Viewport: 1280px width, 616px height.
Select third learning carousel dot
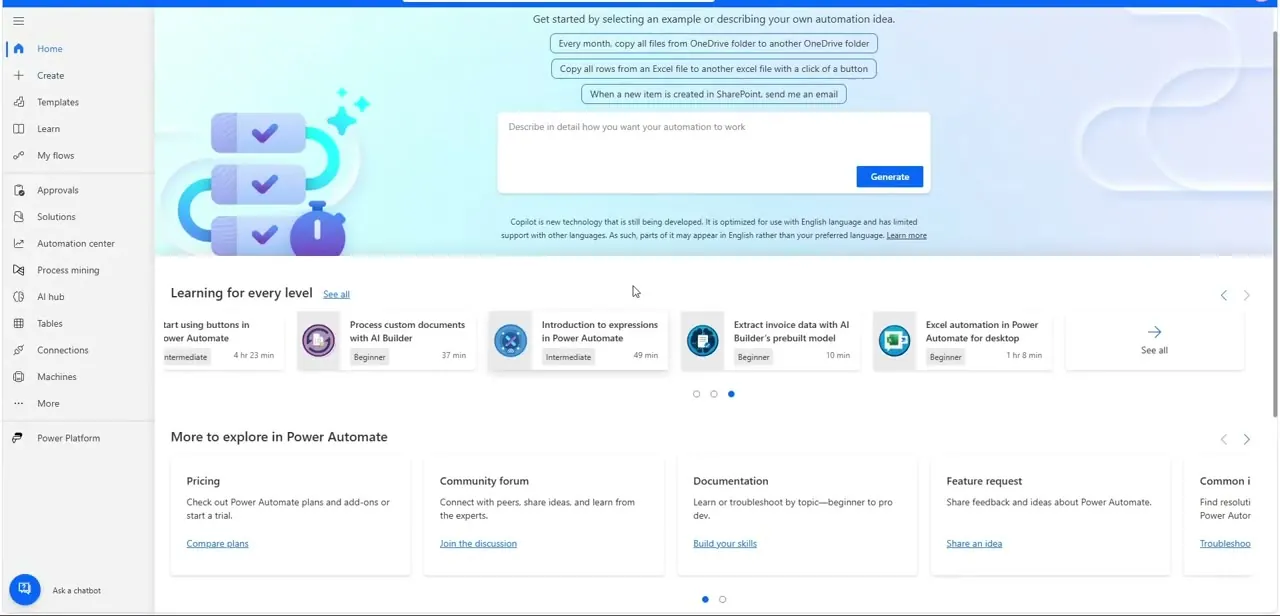(x=731, y=394)
